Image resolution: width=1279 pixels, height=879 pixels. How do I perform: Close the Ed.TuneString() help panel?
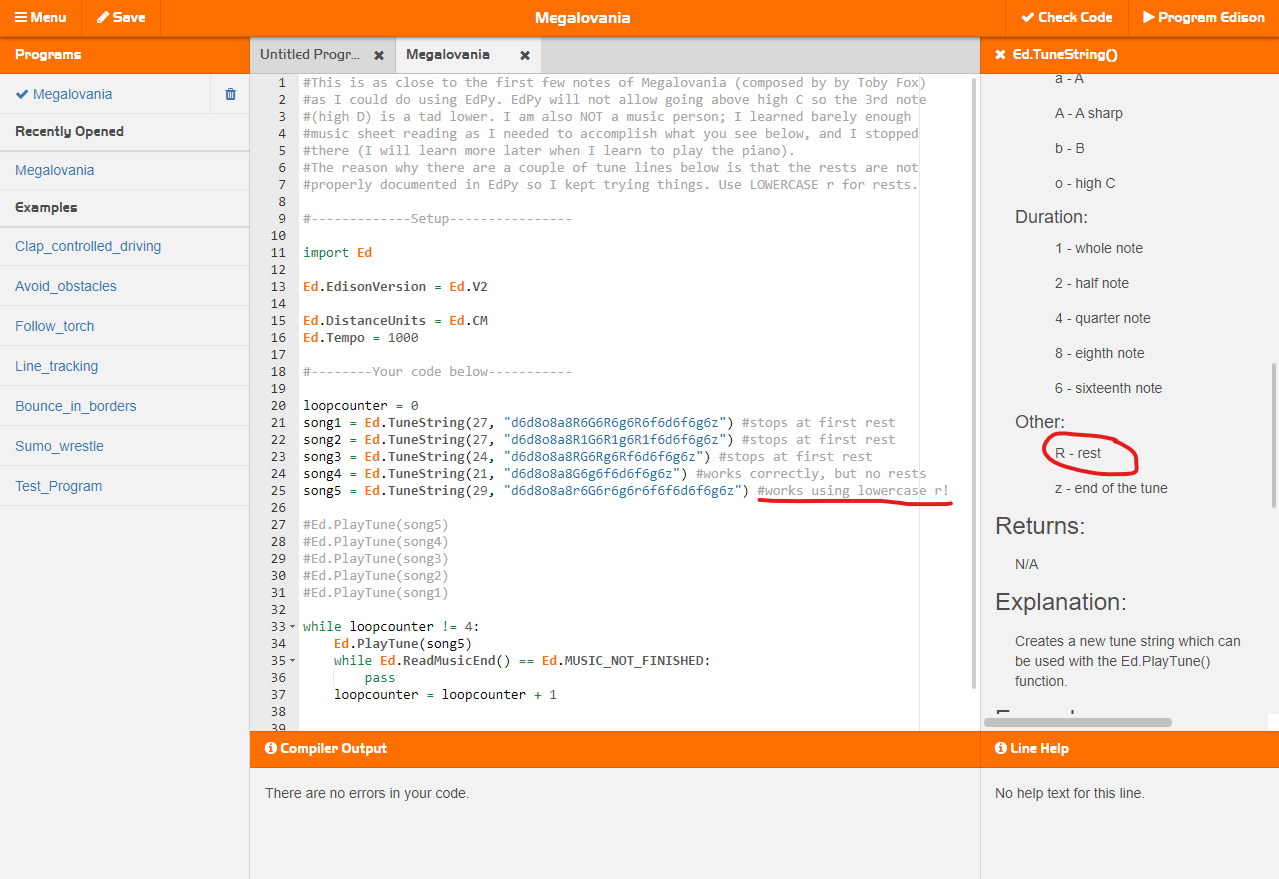[x=1000, y=55]
